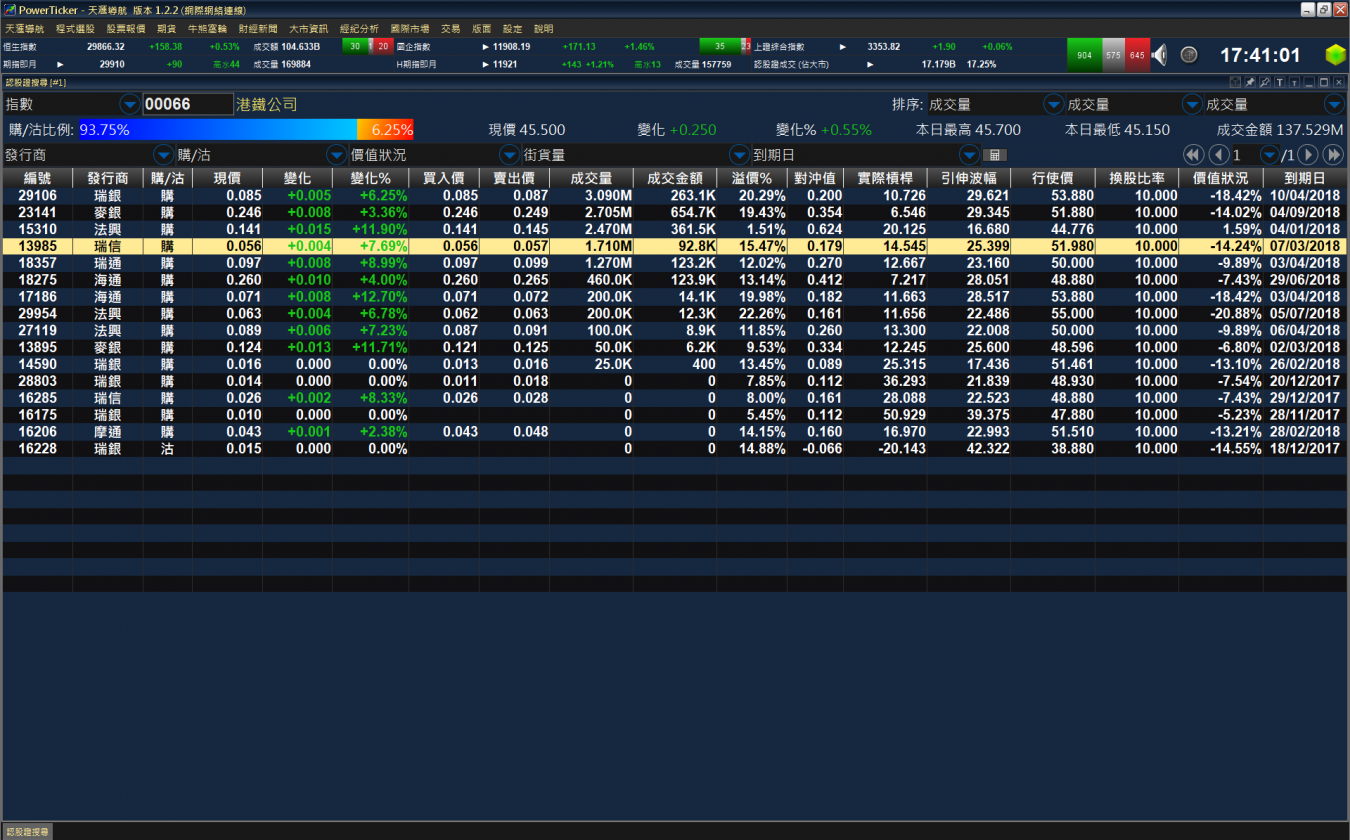Sort by the 引伸波幅 column header

(x=969, y=178)
